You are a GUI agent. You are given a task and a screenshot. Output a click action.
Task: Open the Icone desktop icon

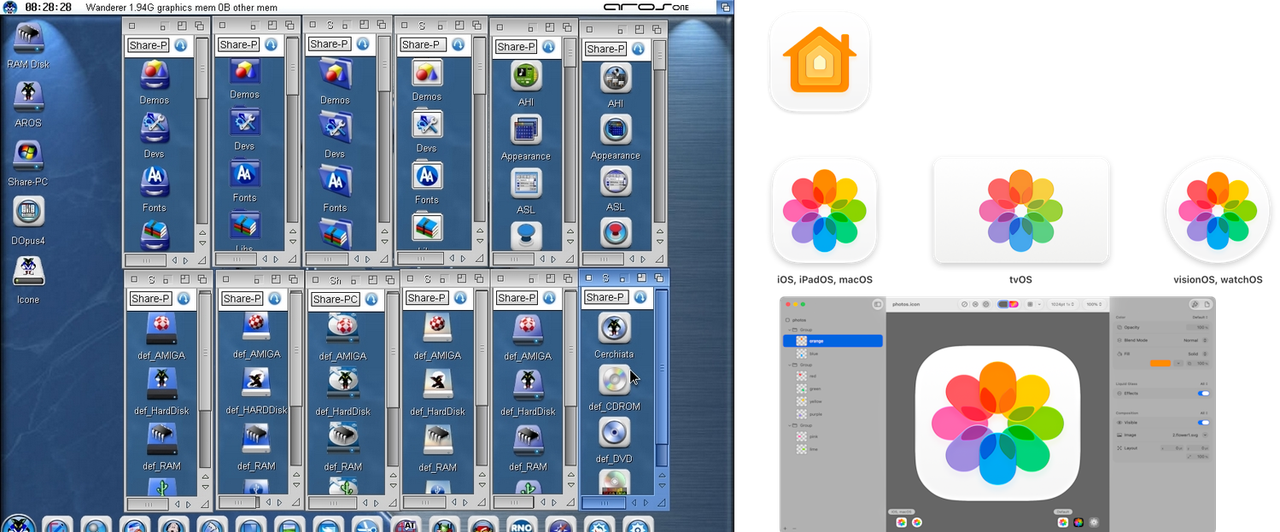pyautogui.click(x=28, y=271)
